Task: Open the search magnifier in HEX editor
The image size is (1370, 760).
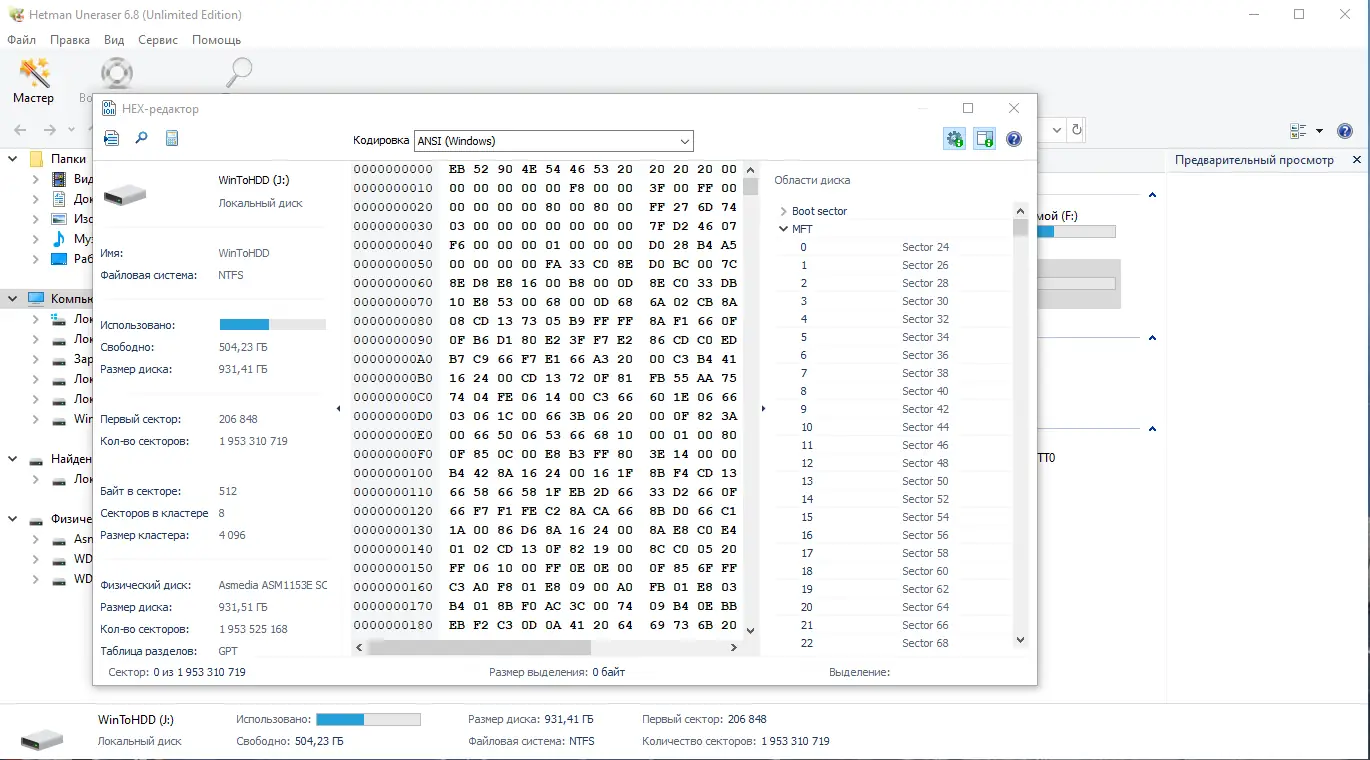Action: (x=141, y=139)
